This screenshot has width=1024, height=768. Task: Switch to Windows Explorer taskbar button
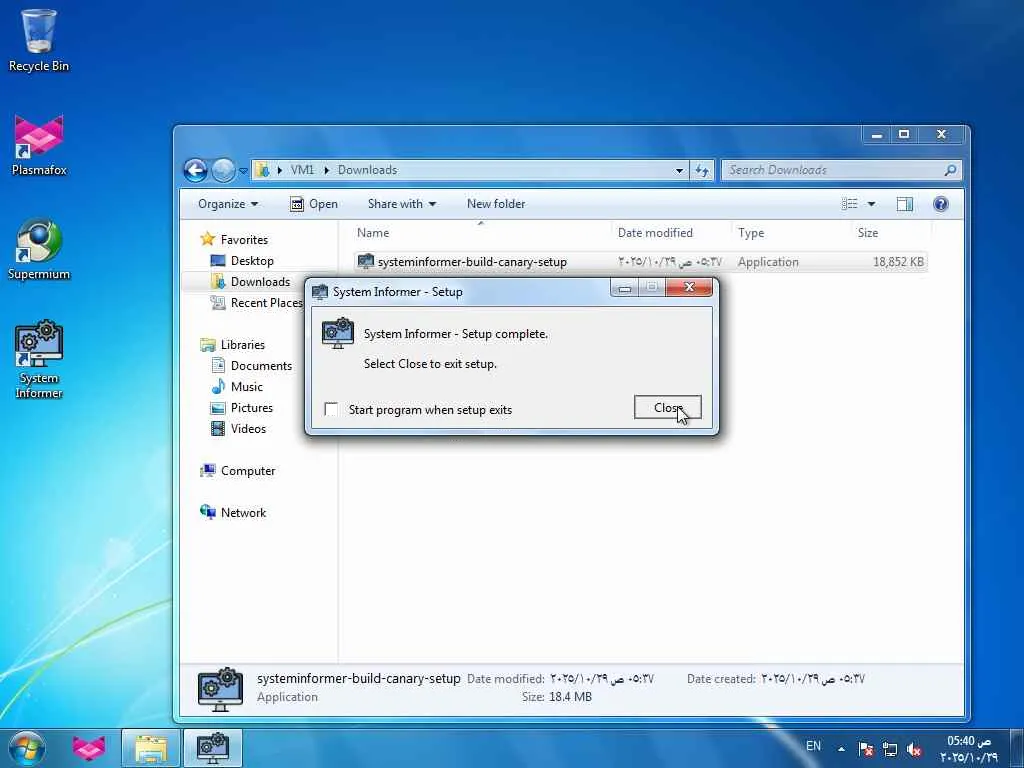(x=151, y=748)
